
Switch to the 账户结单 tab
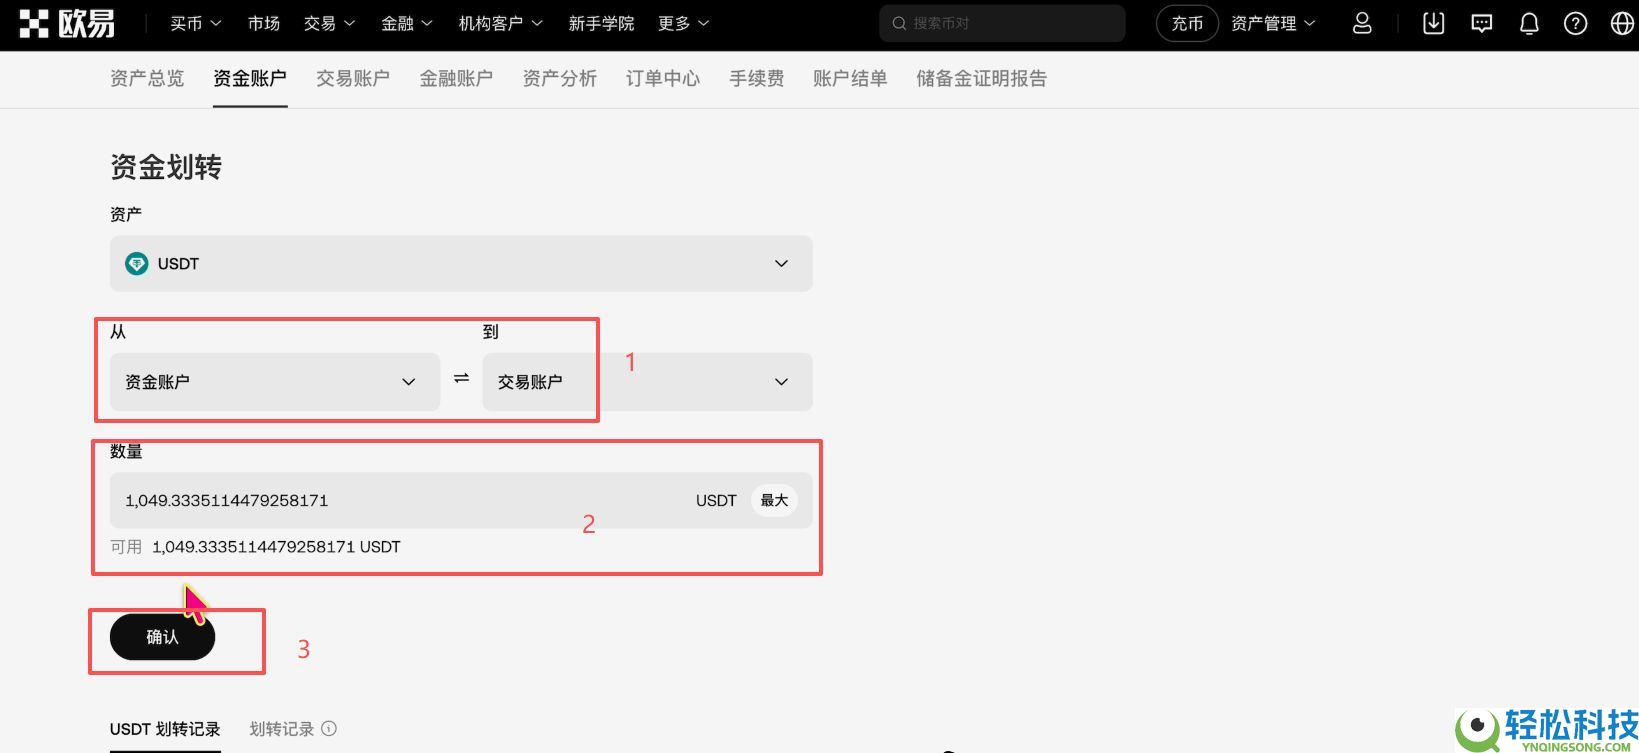(x=850, y=78)
